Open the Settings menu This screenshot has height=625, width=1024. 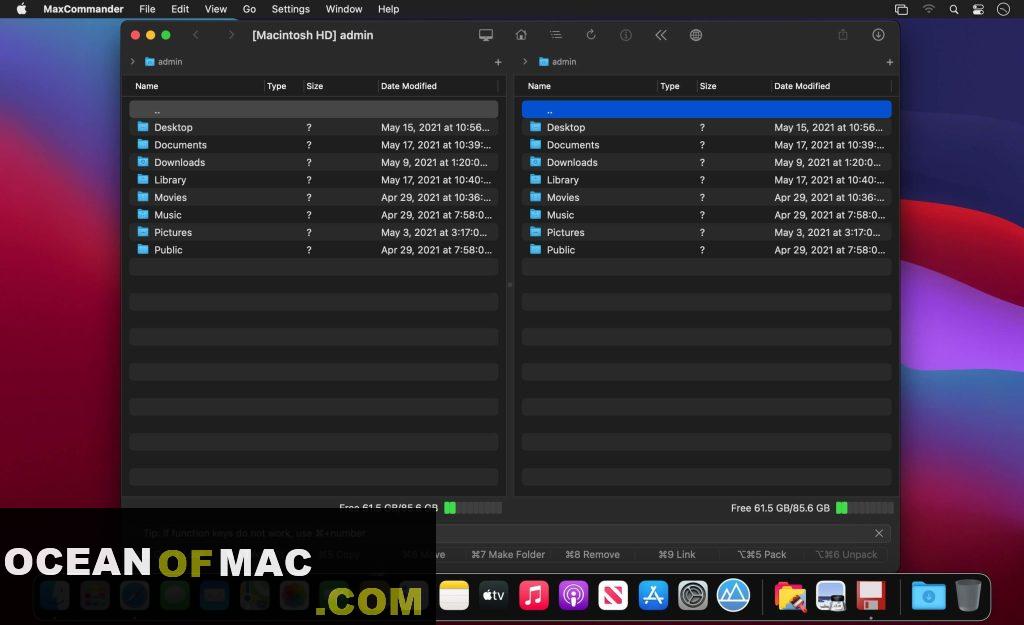[x=291, y=9]
